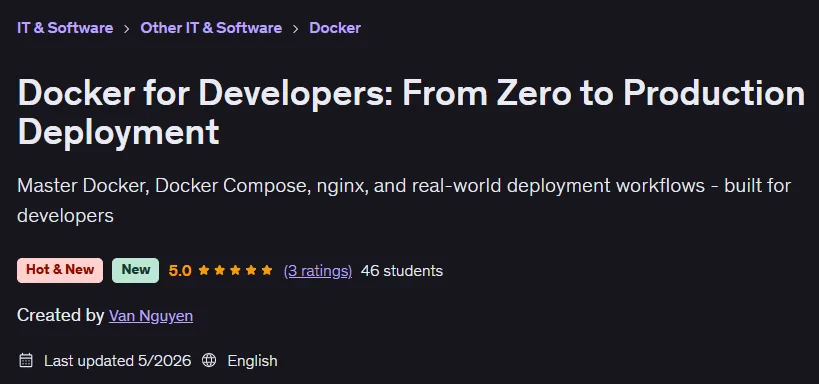Open the 3 ratings link
The height and width of the screenshot is (384, 819).
[x=318, y=271]
